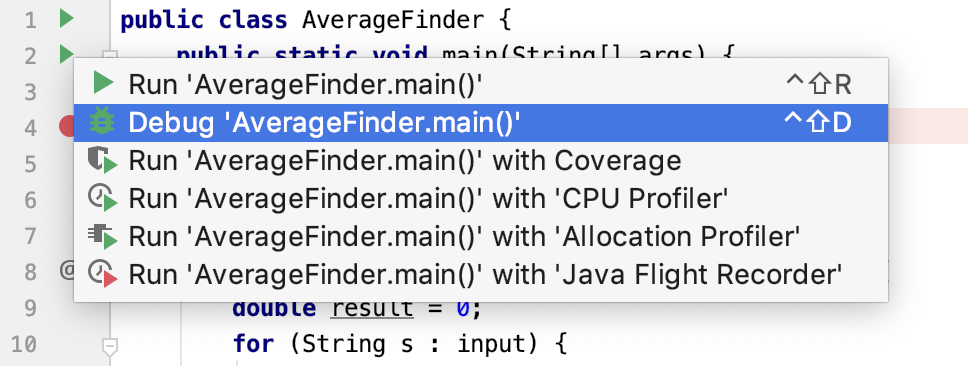The width and height of the screenshot is (968, 366).
Task: Click the green run gutter arrow on line 1
Action: [67, 19]
